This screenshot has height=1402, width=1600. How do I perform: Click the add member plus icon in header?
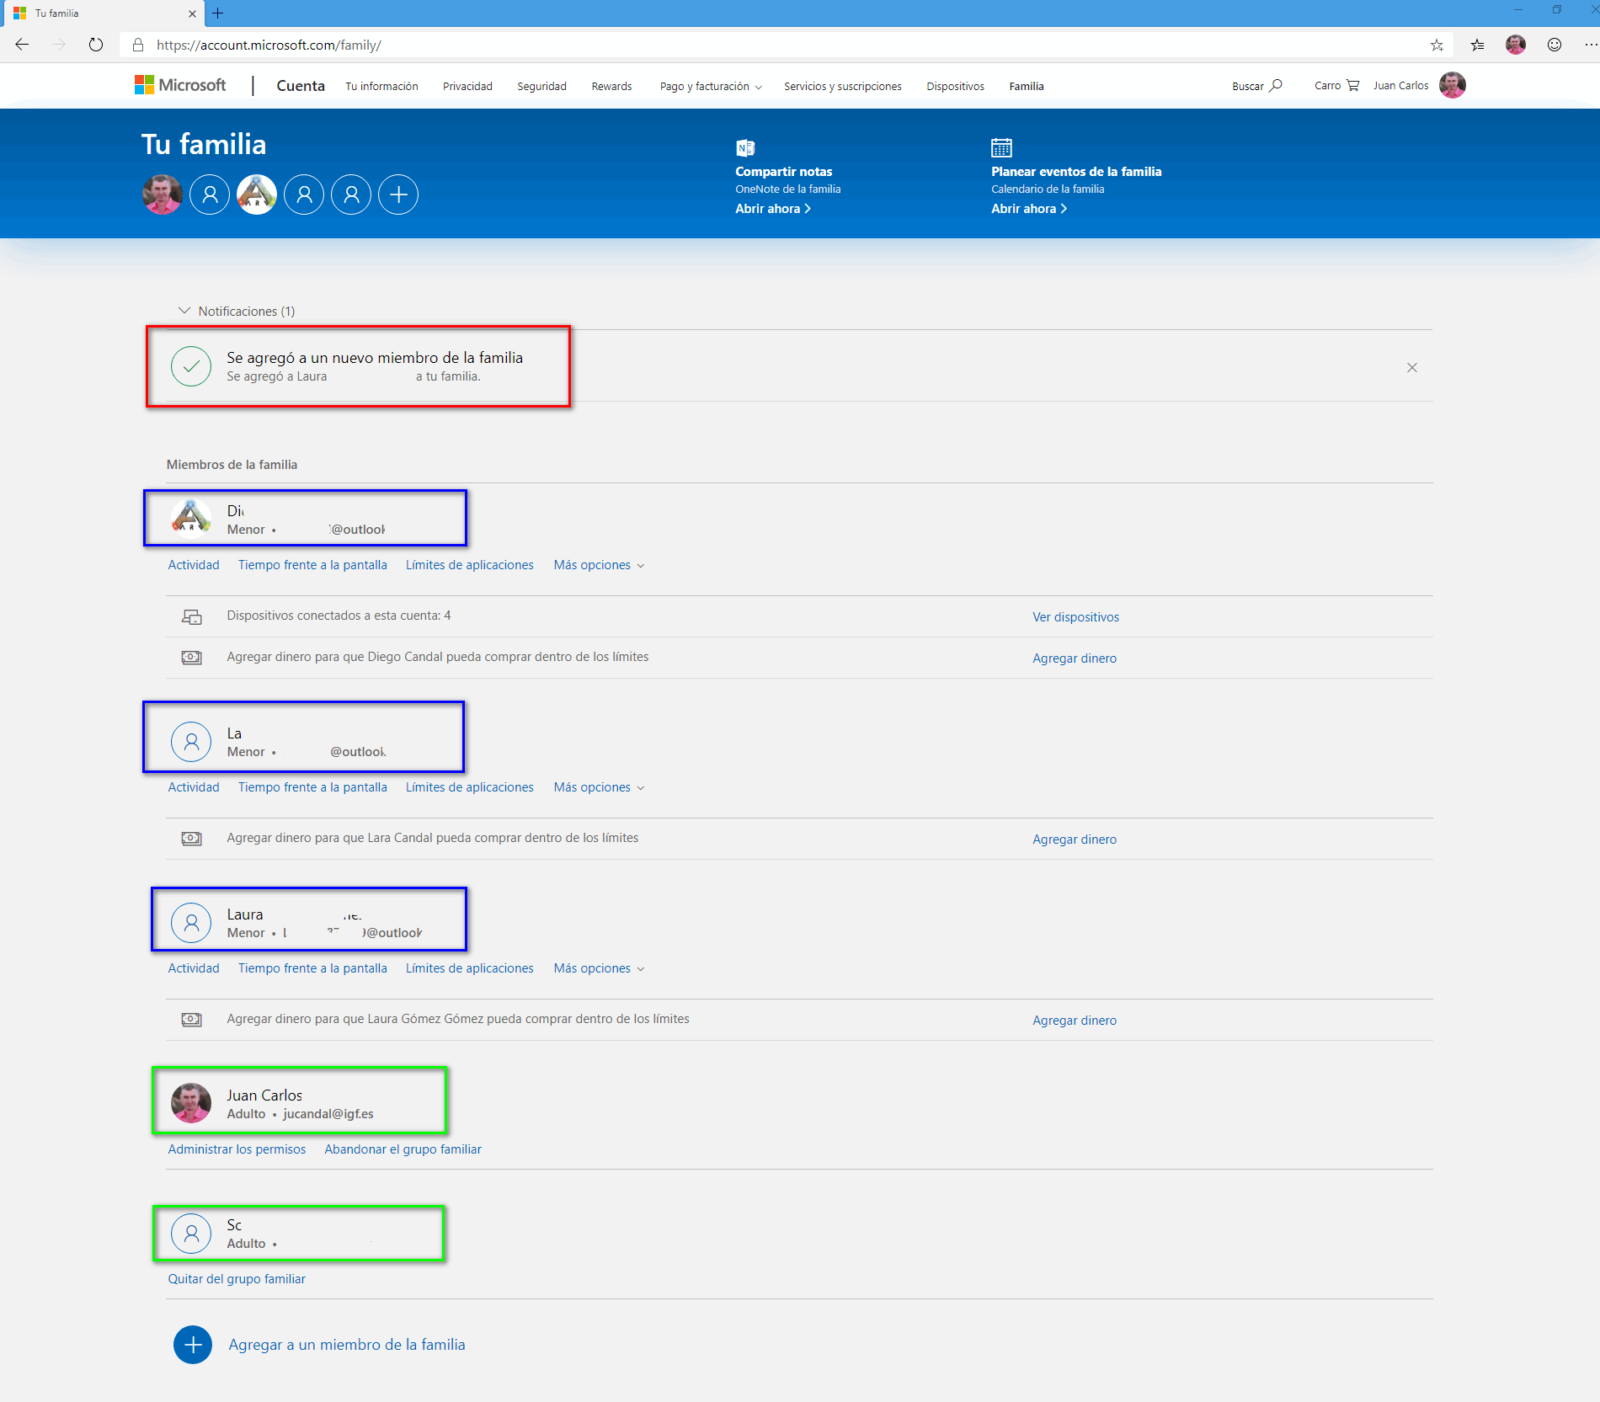click(x=398, y=195)
